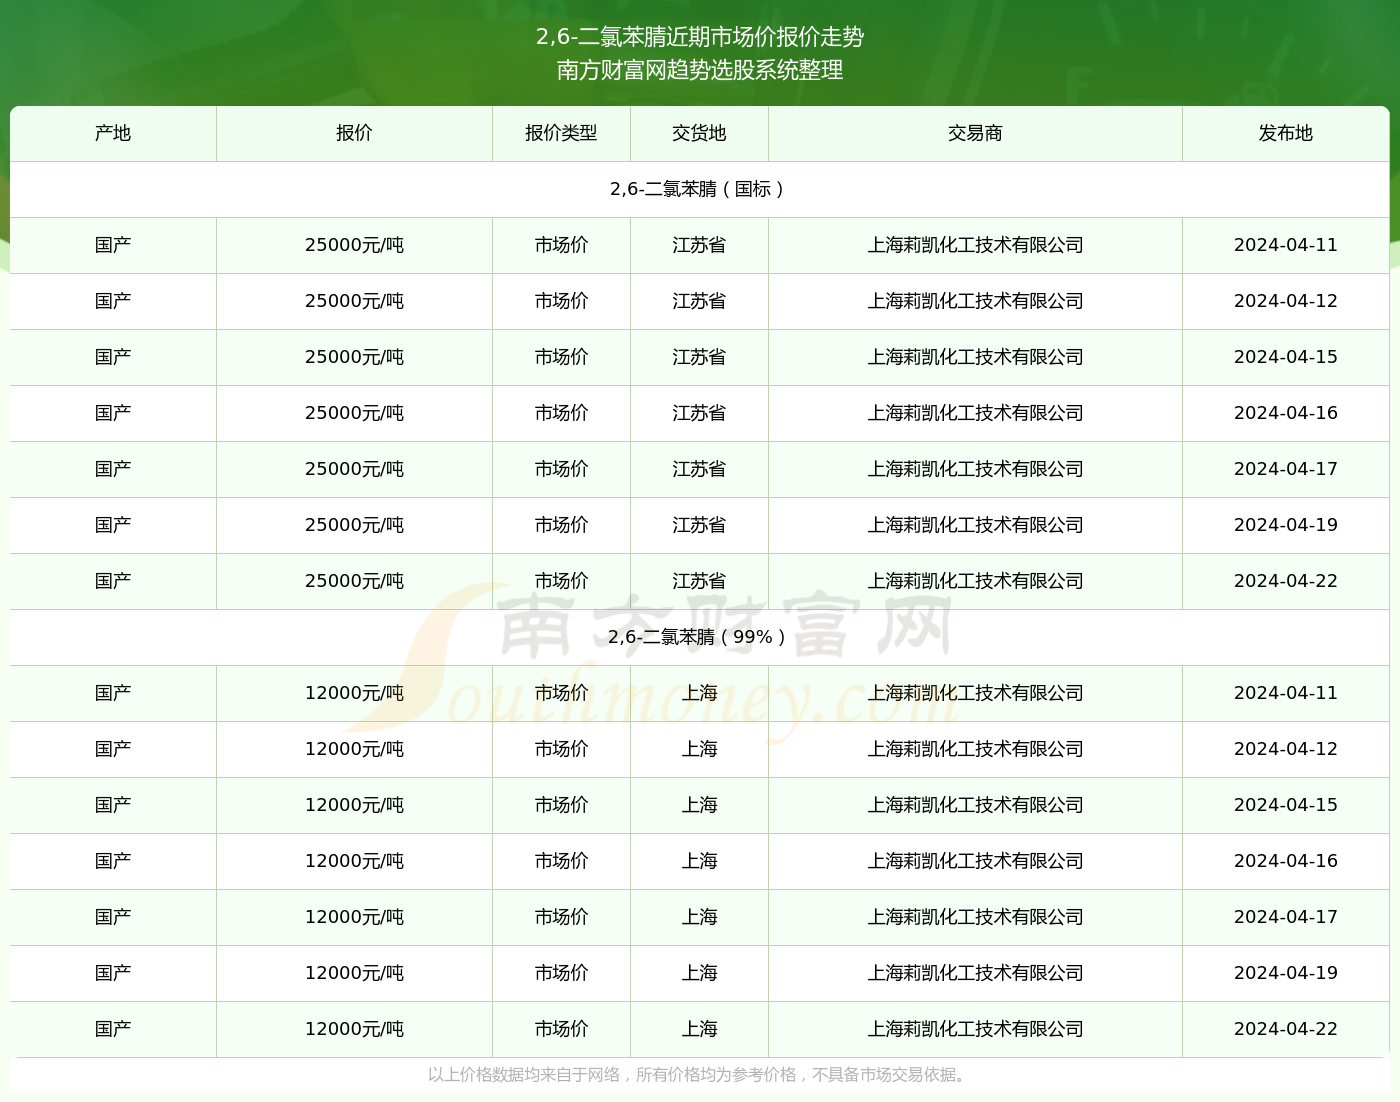Image resolution: width=1400 pixels, height=1102 pixels.
Task: Click 江苏省 in the 2024-04-22 row
Action: click(x=699, y=581)
